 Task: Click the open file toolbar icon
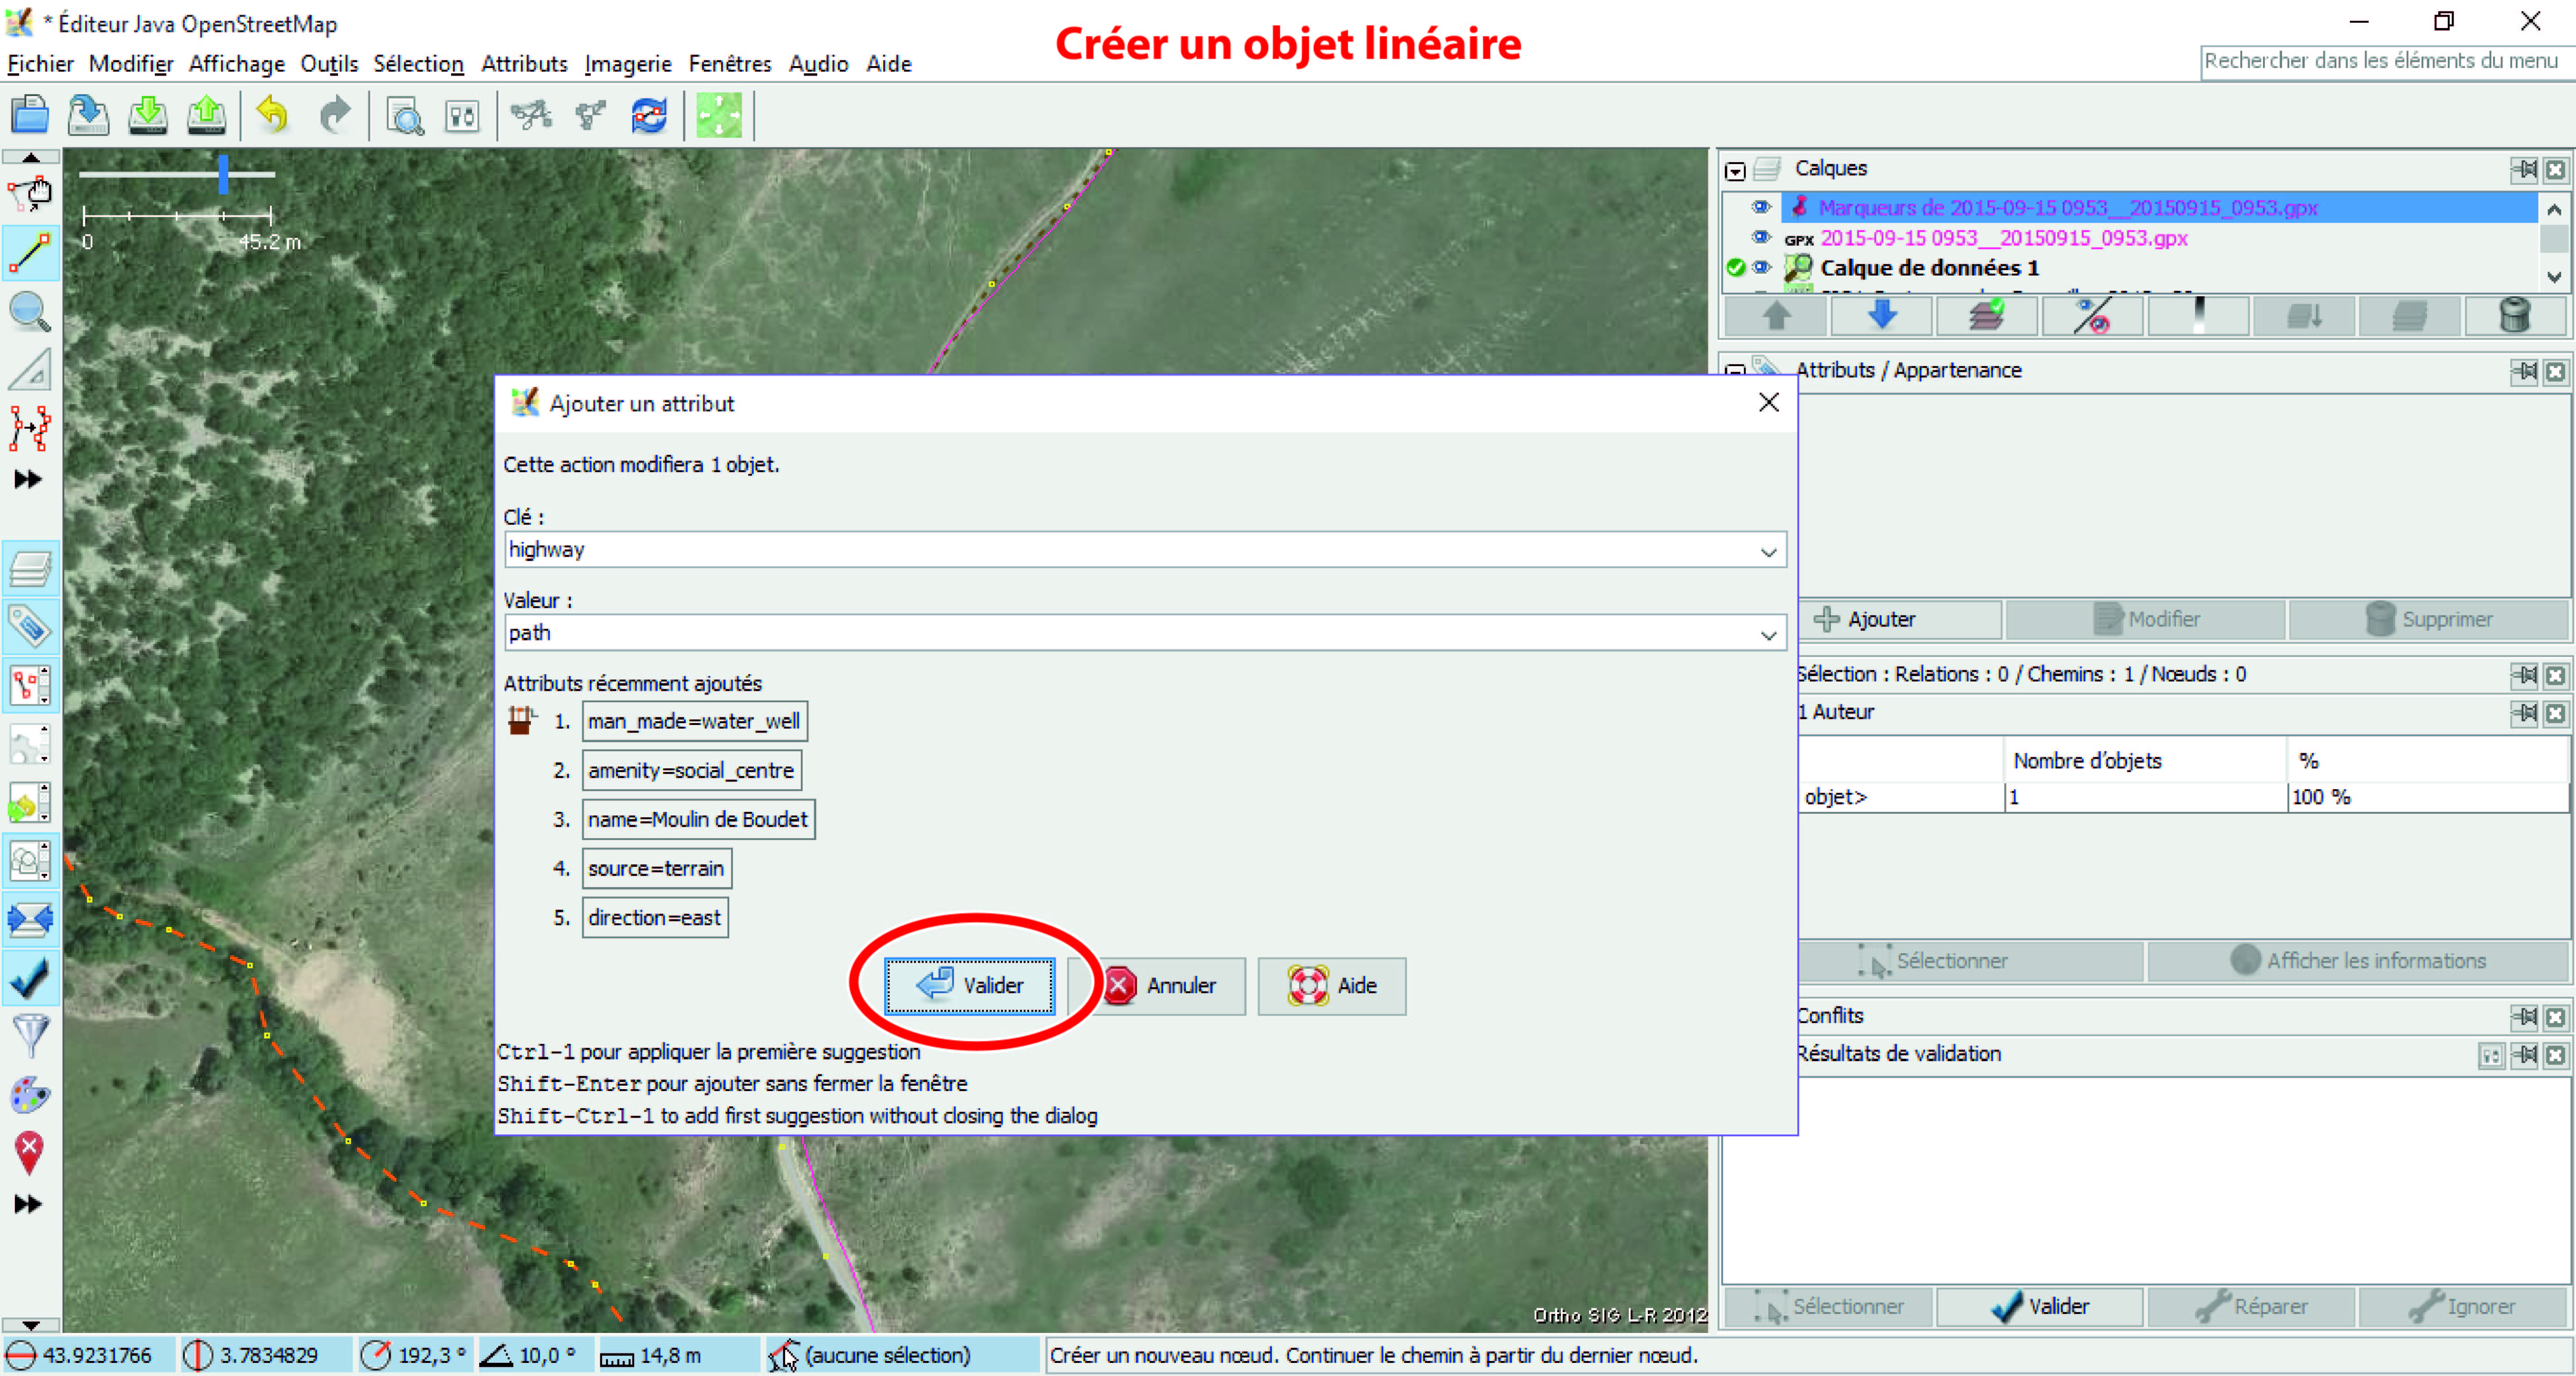(x=30, y=115)
